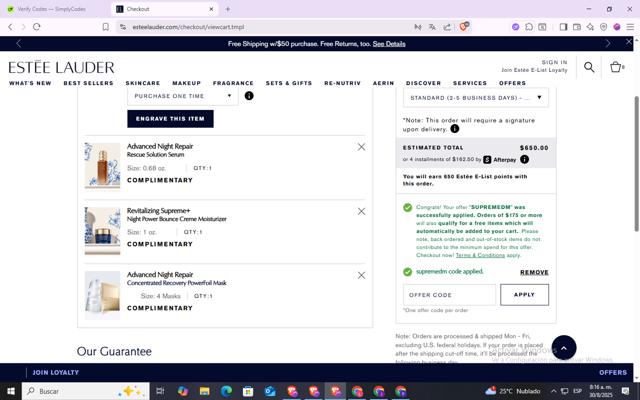
Task: Click info icon next to signature note
Action: pos(454,129)
